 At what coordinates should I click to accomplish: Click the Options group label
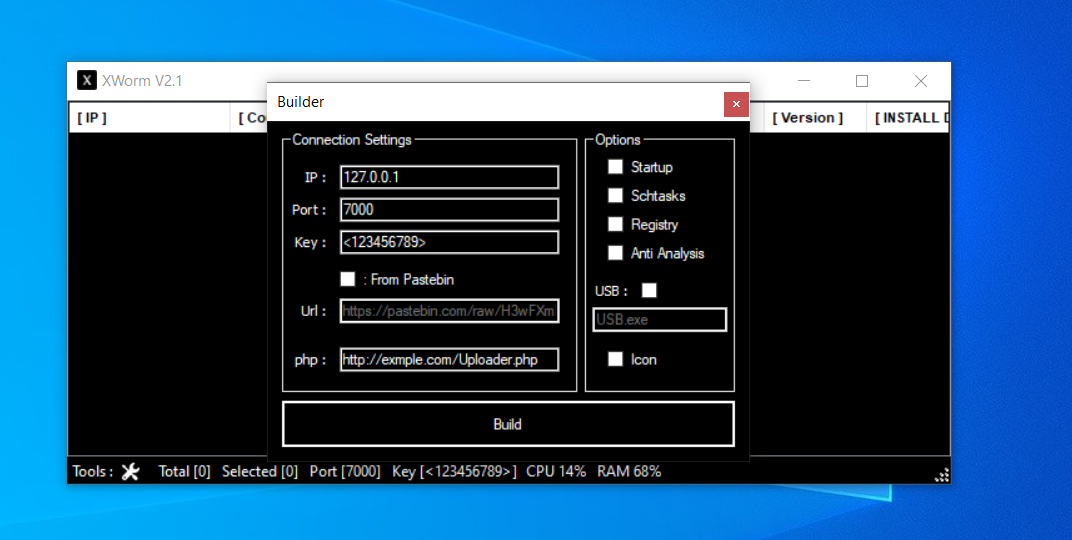point(617,139)
